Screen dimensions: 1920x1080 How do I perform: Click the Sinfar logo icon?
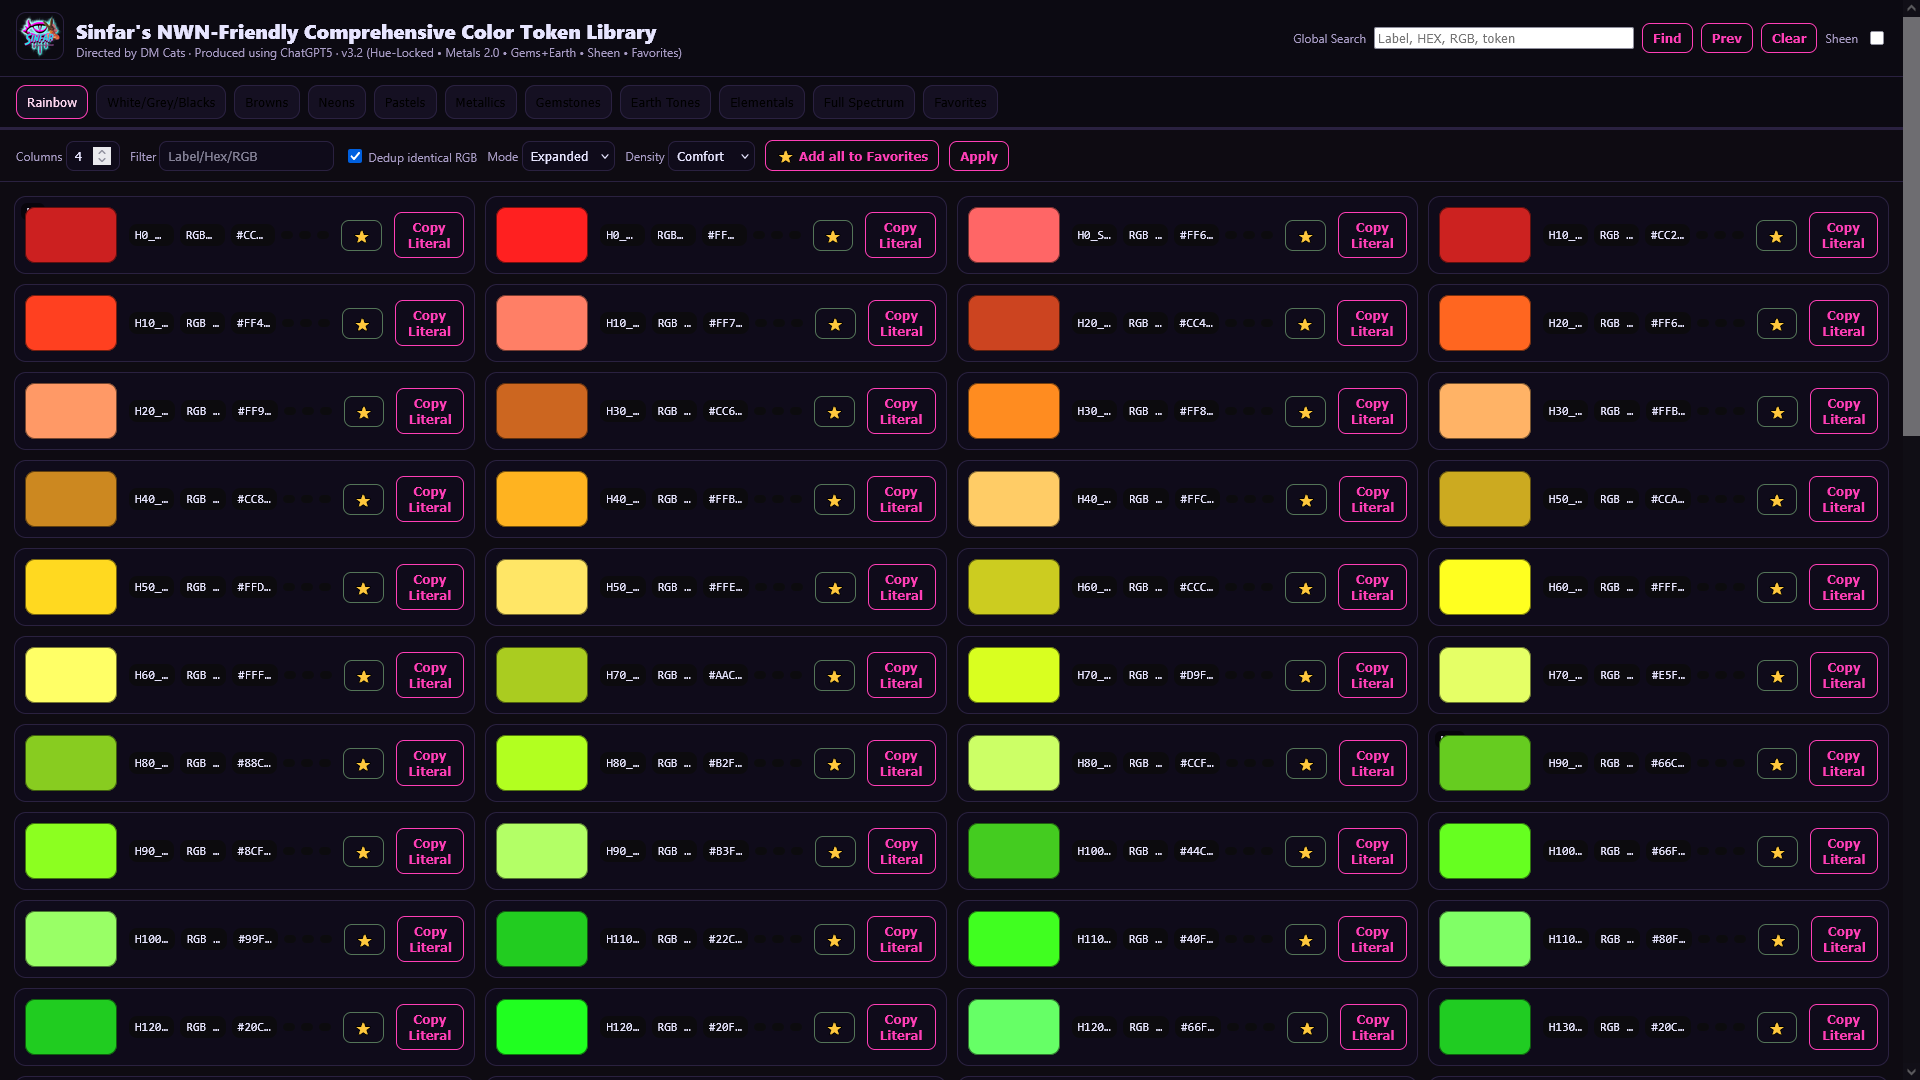pos(40,37)
